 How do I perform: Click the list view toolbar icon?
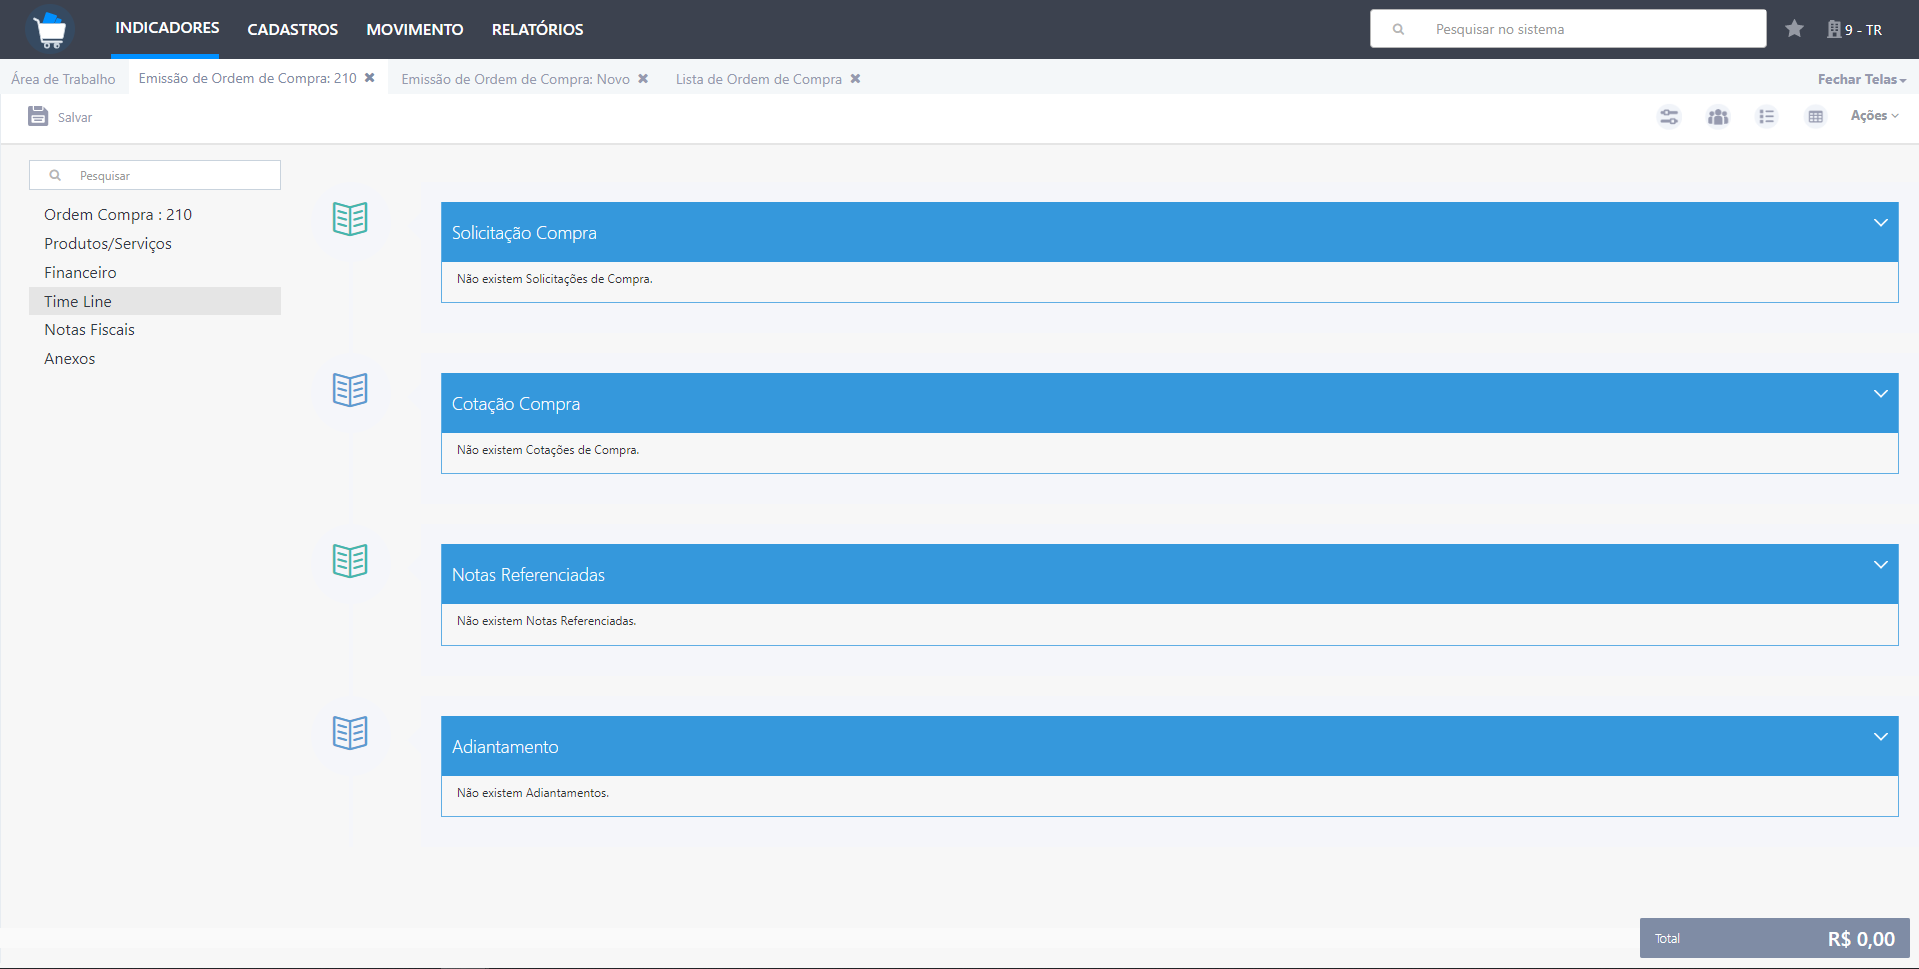click(x=1767, y=117)
